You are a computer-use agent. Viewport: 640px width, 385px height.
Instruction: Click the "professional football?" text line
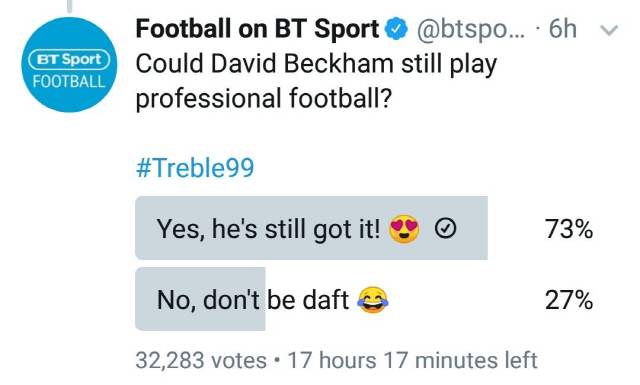pyautogui.click(x=264, y=99)
